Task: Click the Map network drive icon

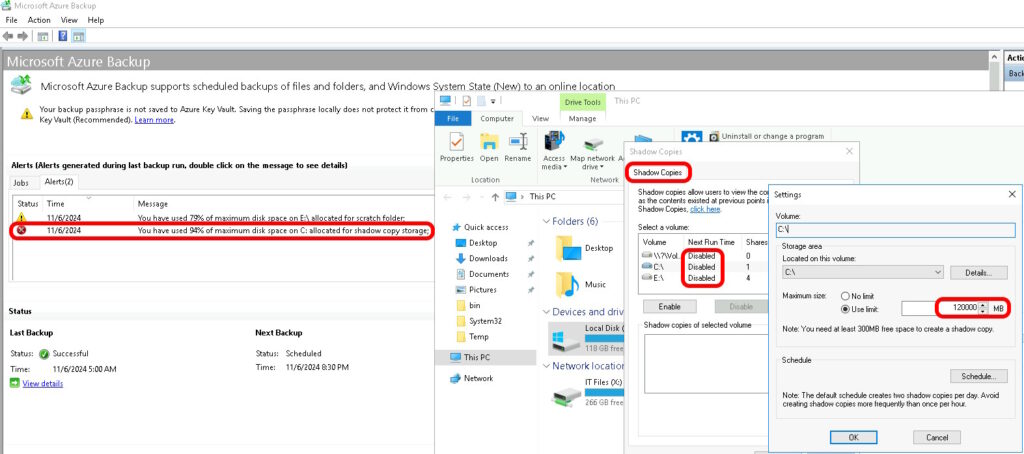Action: point(592,150)
